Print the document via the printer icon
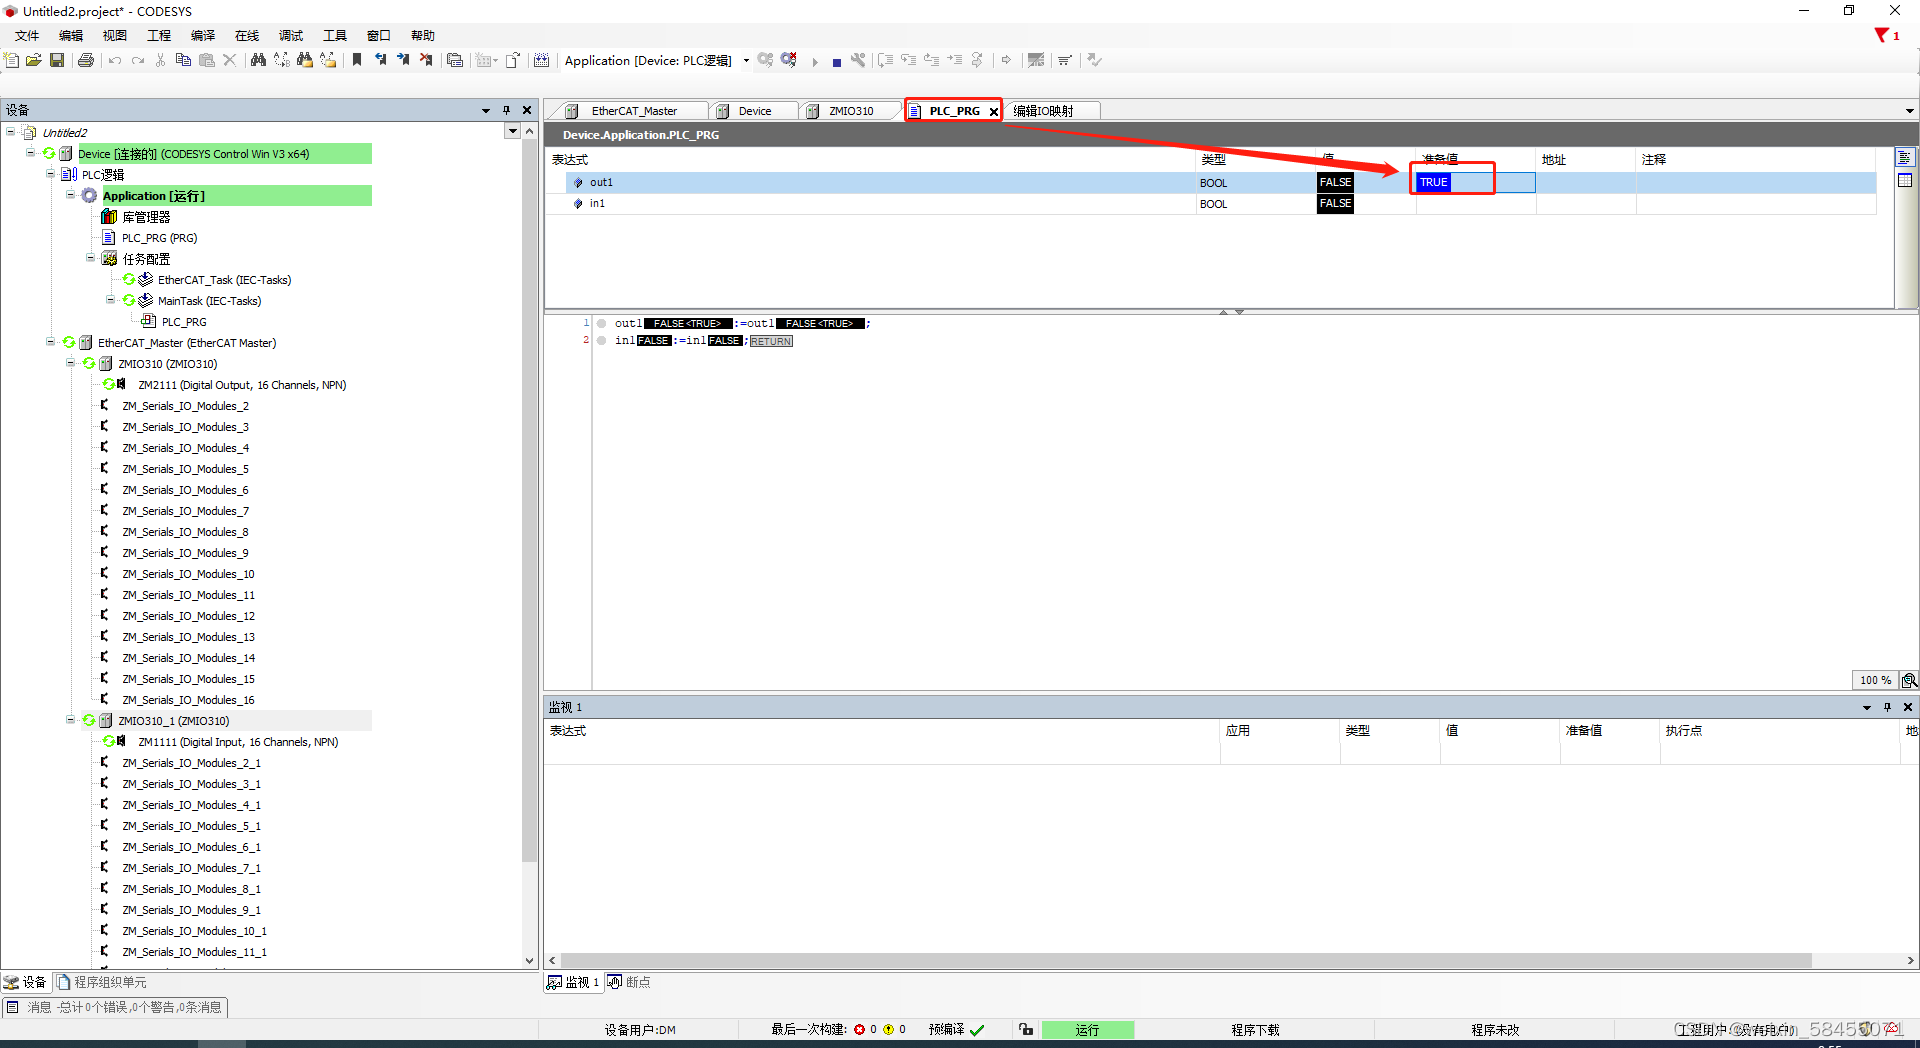This screenshot has width=1920, height=1048. pos(85,60)
